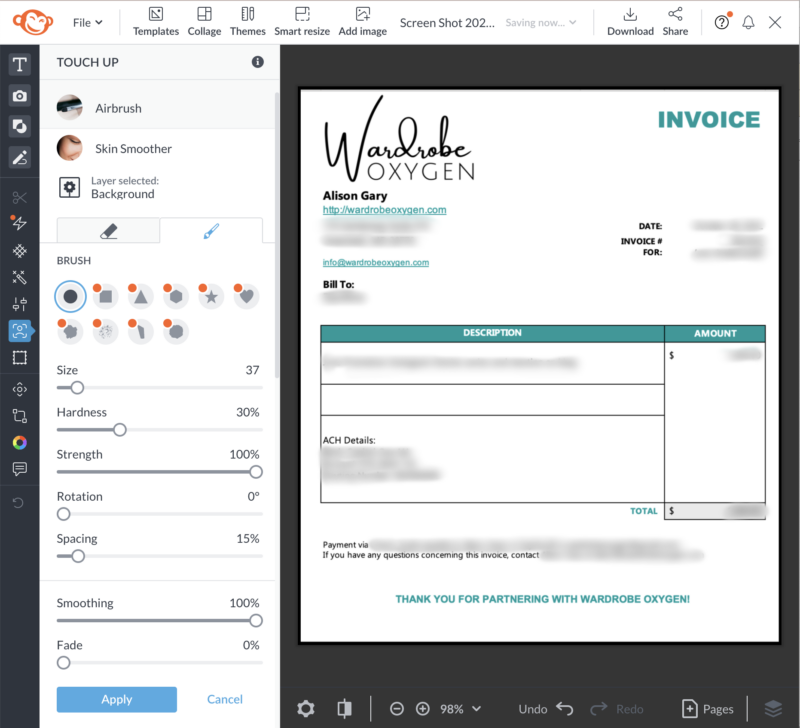Open the Comments speech bubble tool
This screenshot has width=800, height=728.
pos(19,469)
